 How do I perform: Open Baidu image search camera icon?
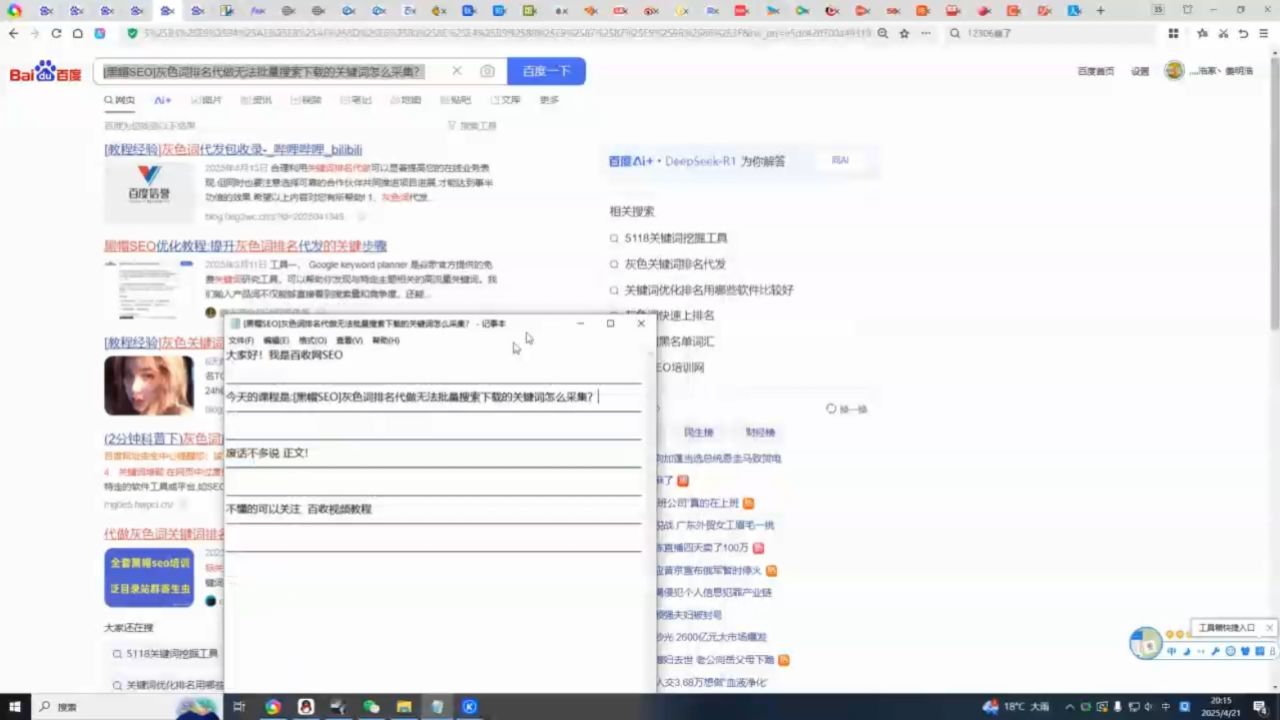[x=487, y=71]
